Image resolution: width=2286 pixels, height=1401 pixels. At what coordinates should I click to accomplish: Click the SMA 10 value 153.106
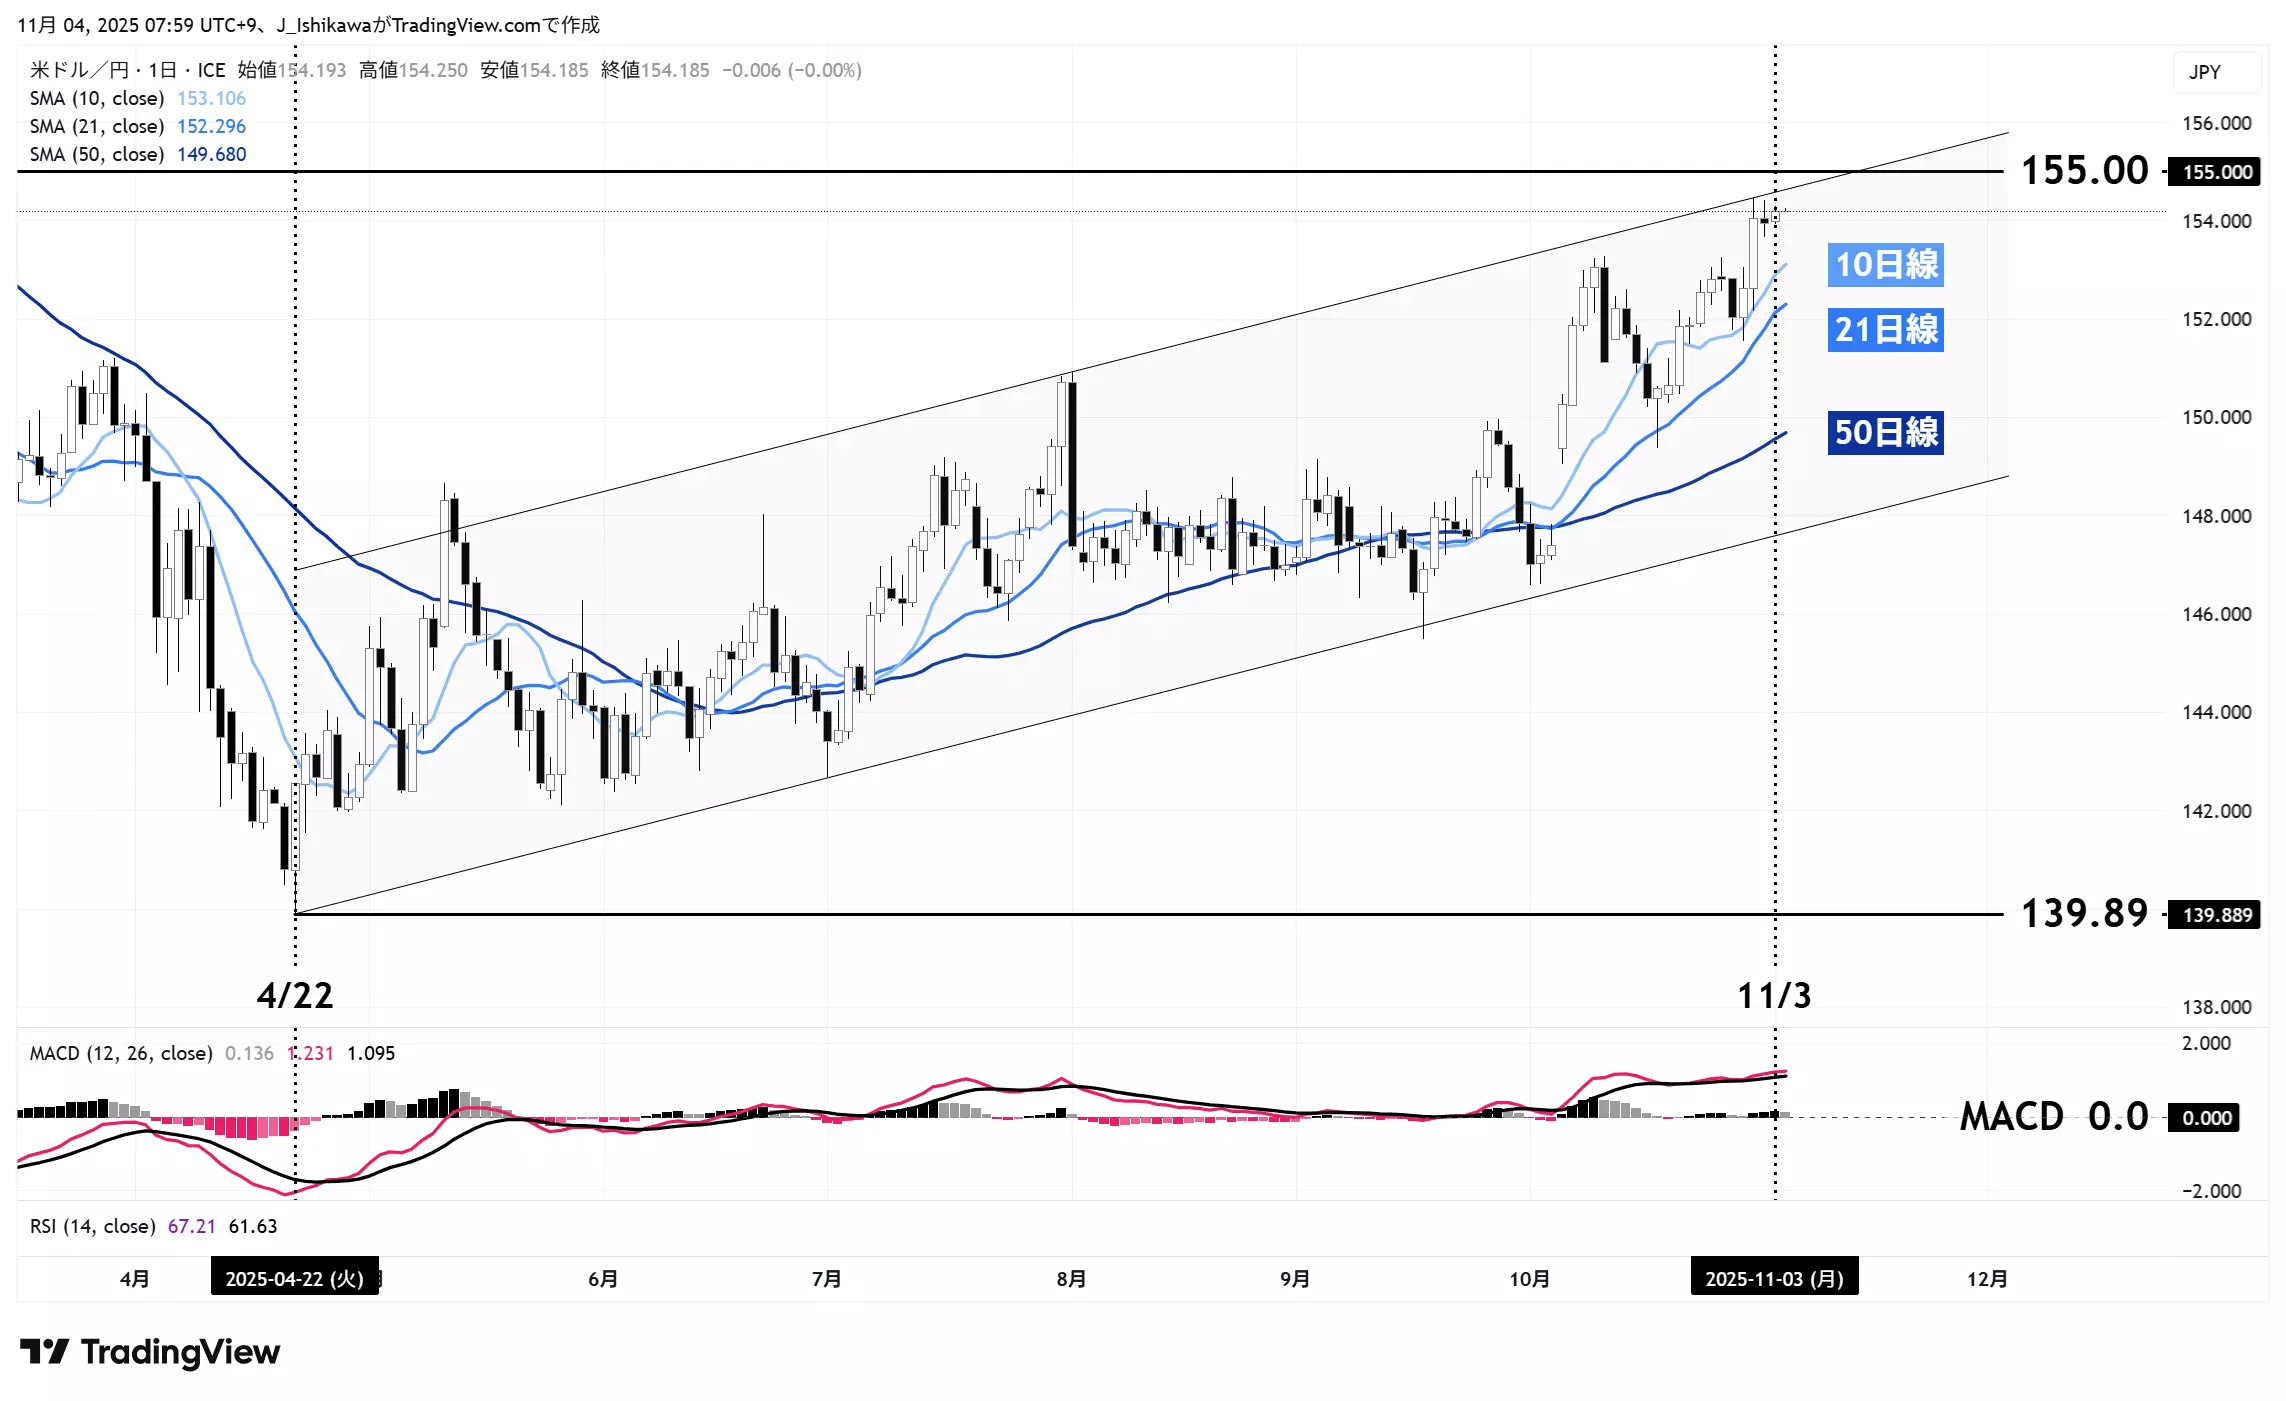click(x=211, y=98)
